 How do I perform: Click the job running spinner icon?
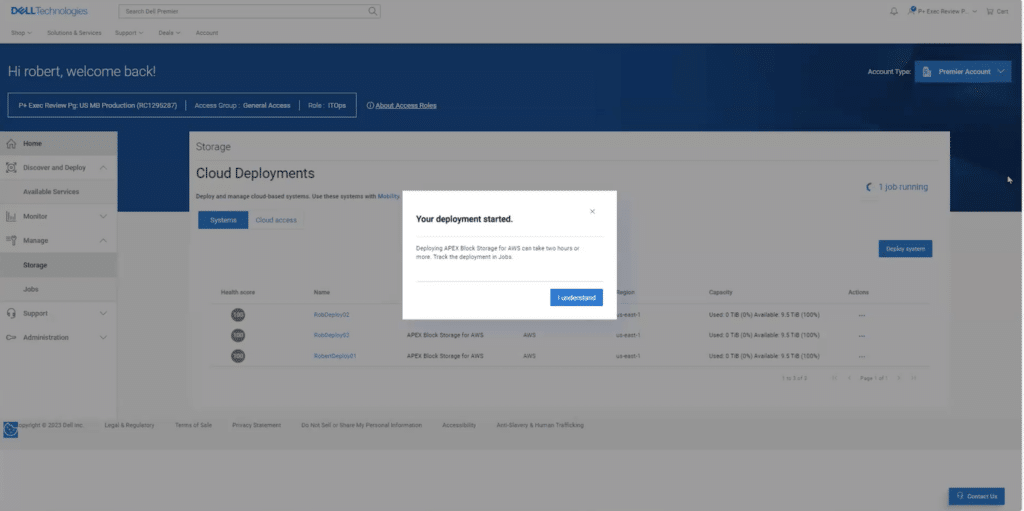pyautogui.click(x=869, y=187)
